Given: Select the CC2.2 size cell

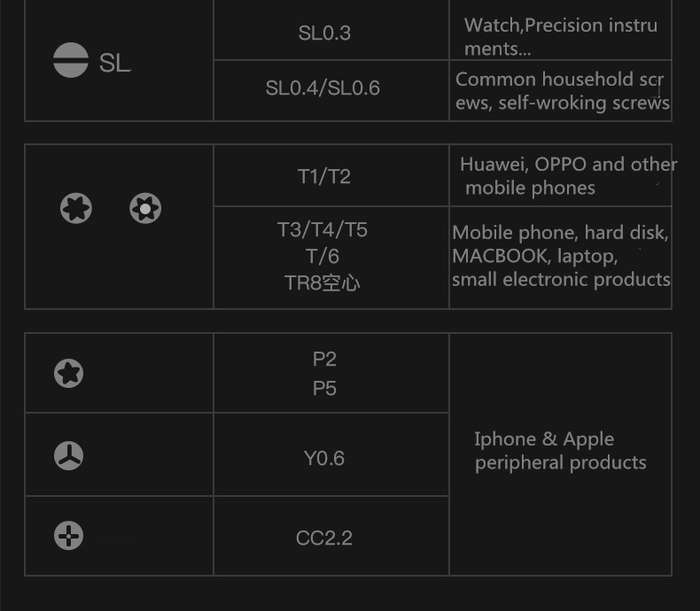Looking at the screenshot, I should (x=331, y=536).
